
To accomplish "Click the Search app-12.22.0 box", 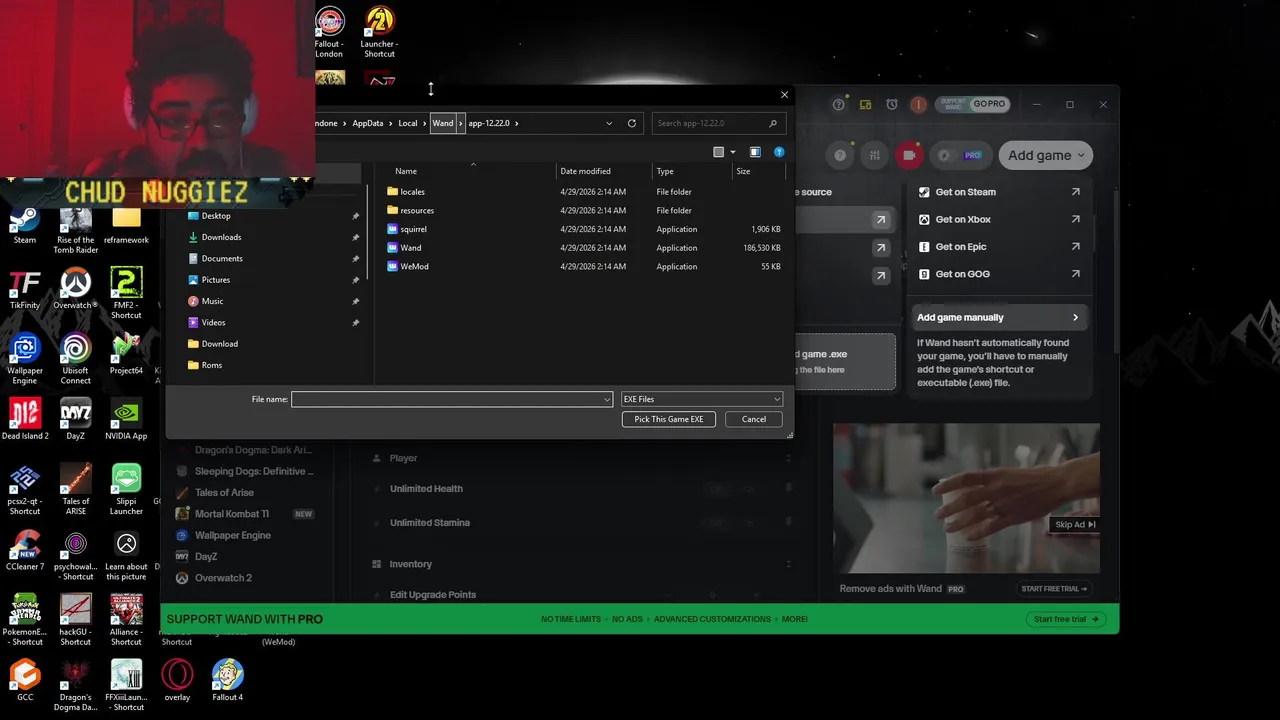I will (x=717, y=123).
